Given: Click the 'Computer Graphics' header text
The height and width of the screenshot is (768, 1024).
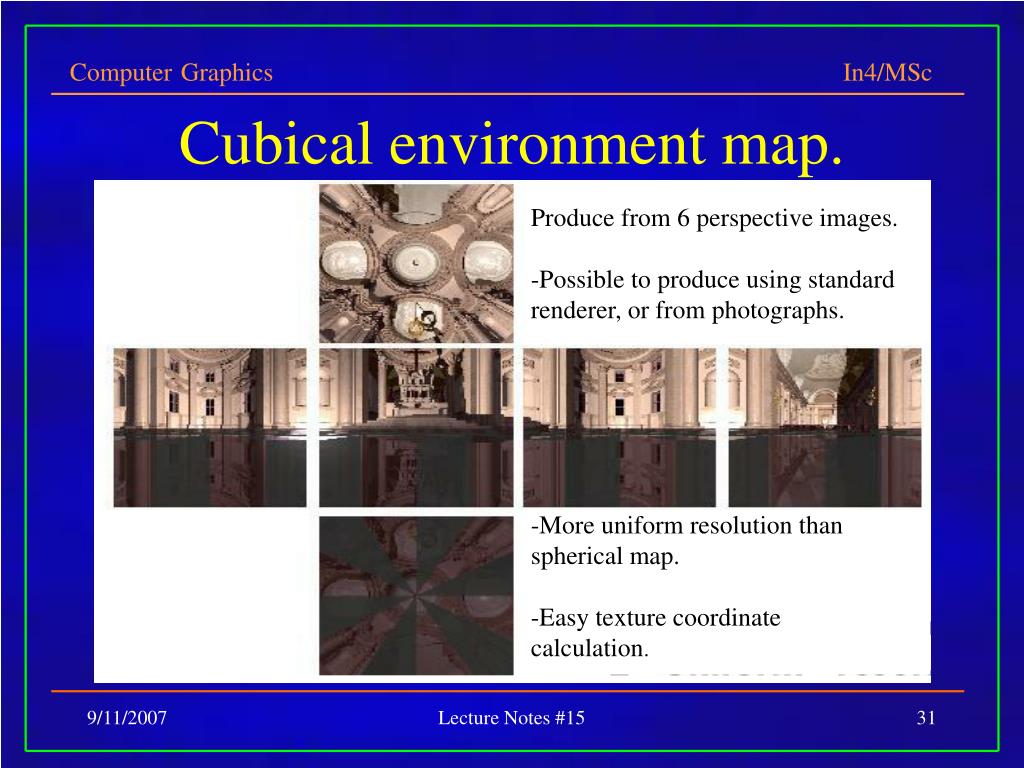Looking at the screenshot, I should (x=171, y=72).
